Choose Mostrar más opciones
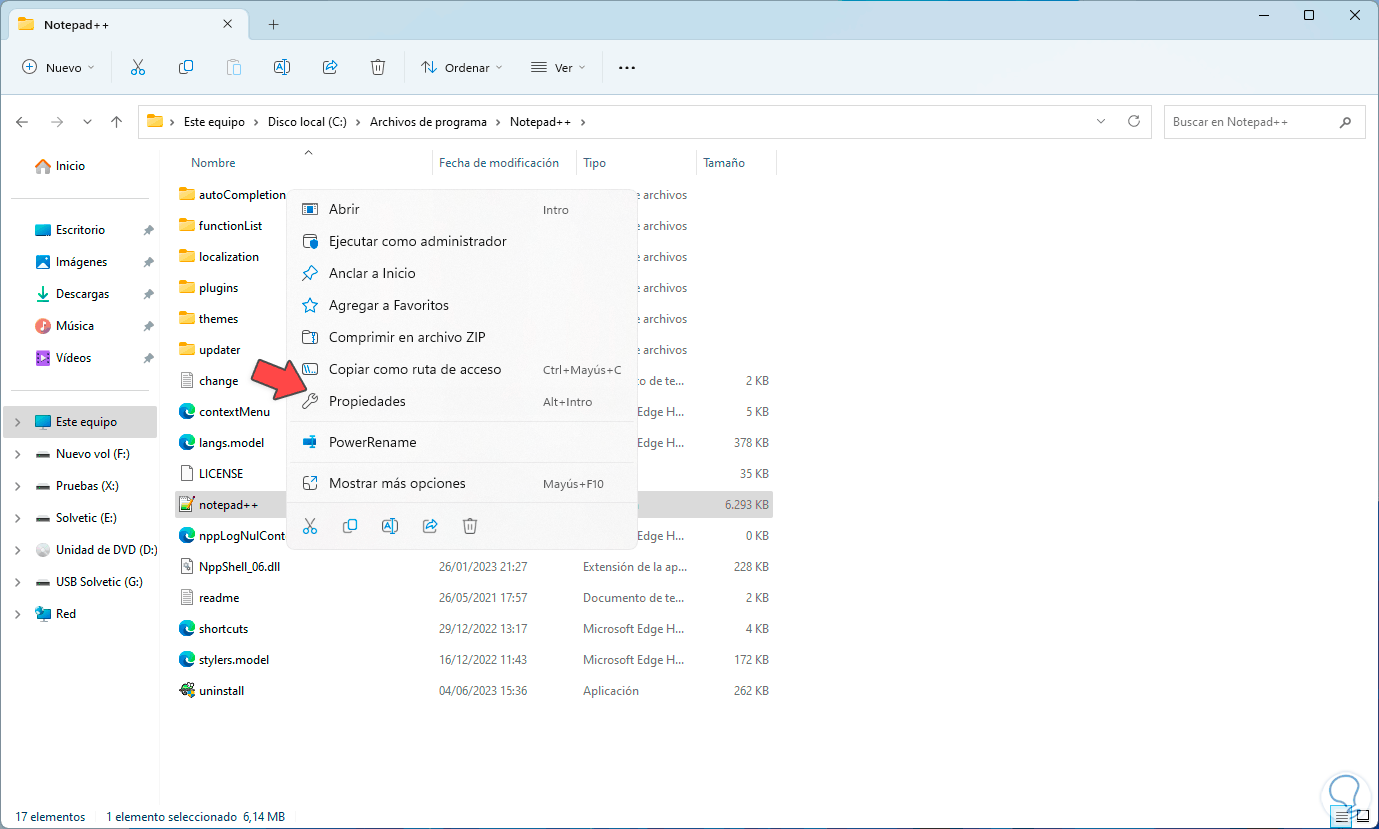1379x829 pixels. 462,484
